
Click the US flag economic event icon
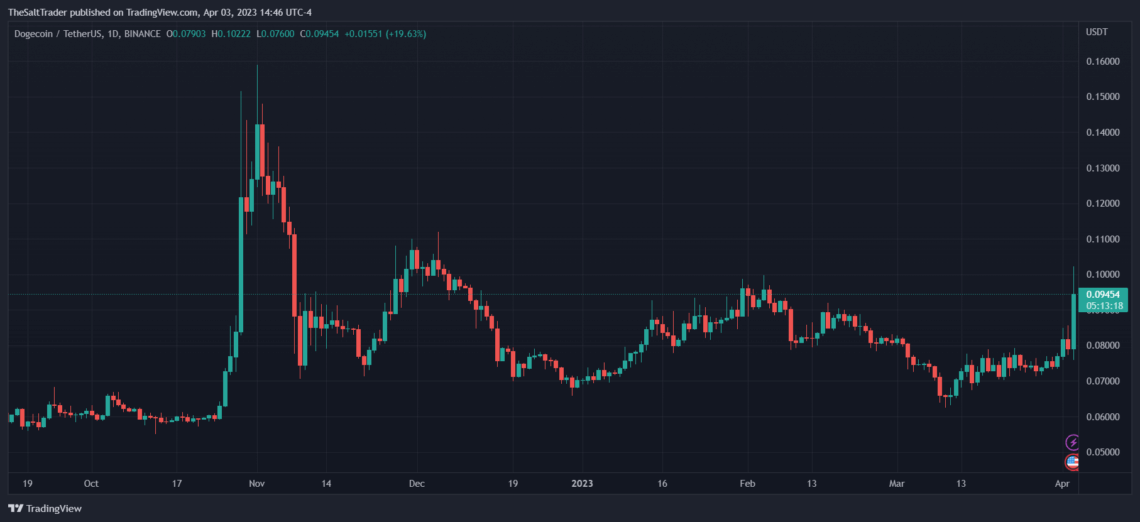point(1072,461)
